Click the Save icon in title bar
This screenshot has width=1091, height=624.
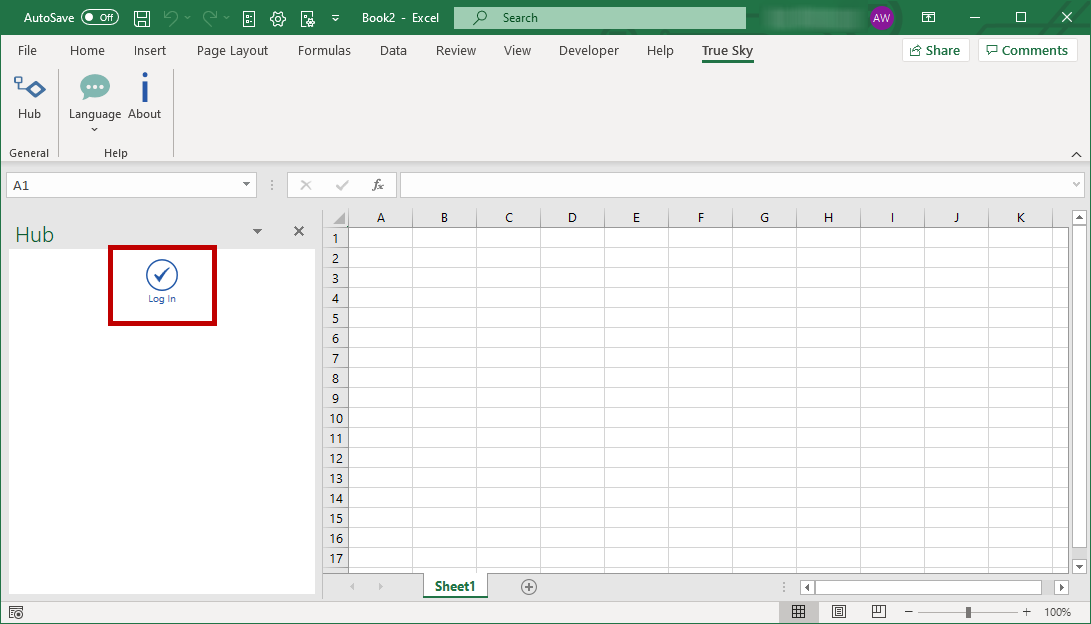click(x=142, y=18)
